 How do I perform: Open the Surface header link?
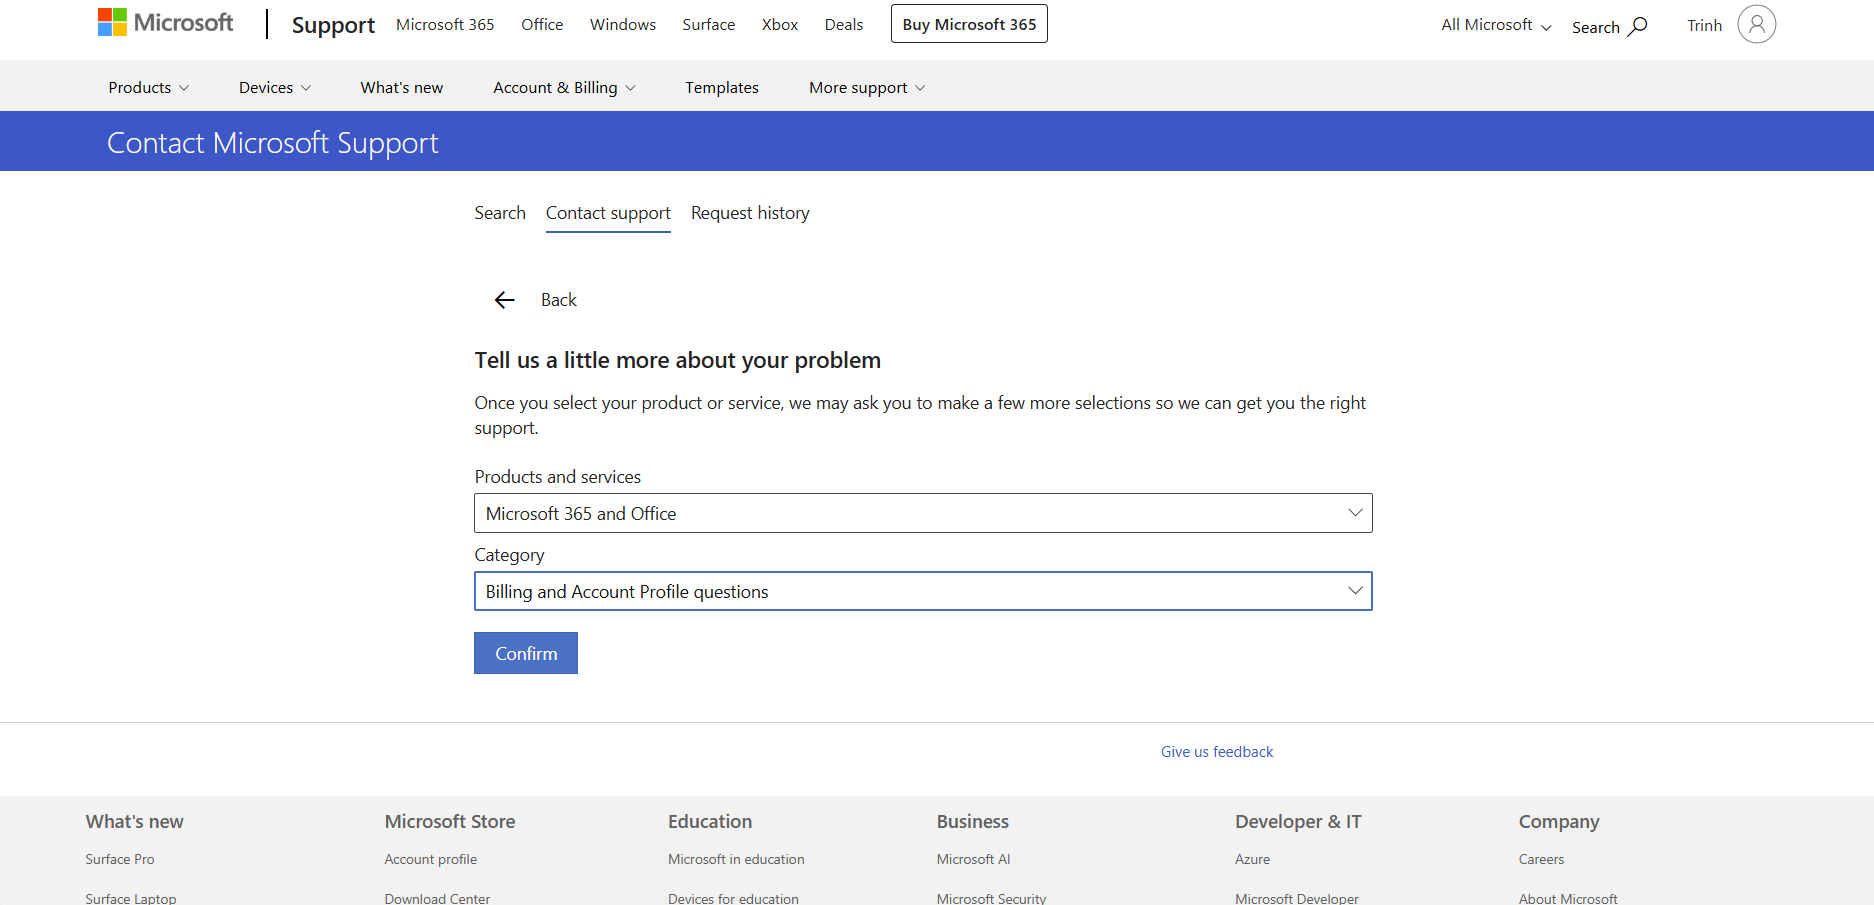coord(709,24)
